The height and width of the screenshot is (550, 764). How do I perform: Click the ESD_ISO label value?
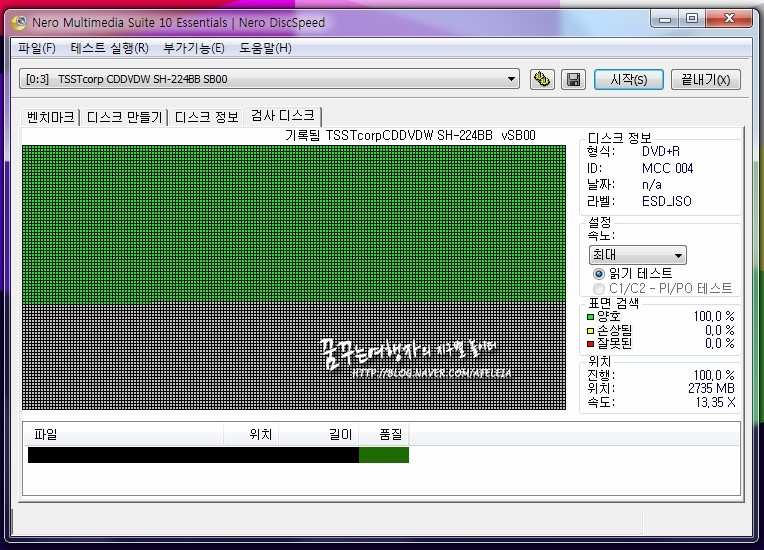[x=667, y=201]
